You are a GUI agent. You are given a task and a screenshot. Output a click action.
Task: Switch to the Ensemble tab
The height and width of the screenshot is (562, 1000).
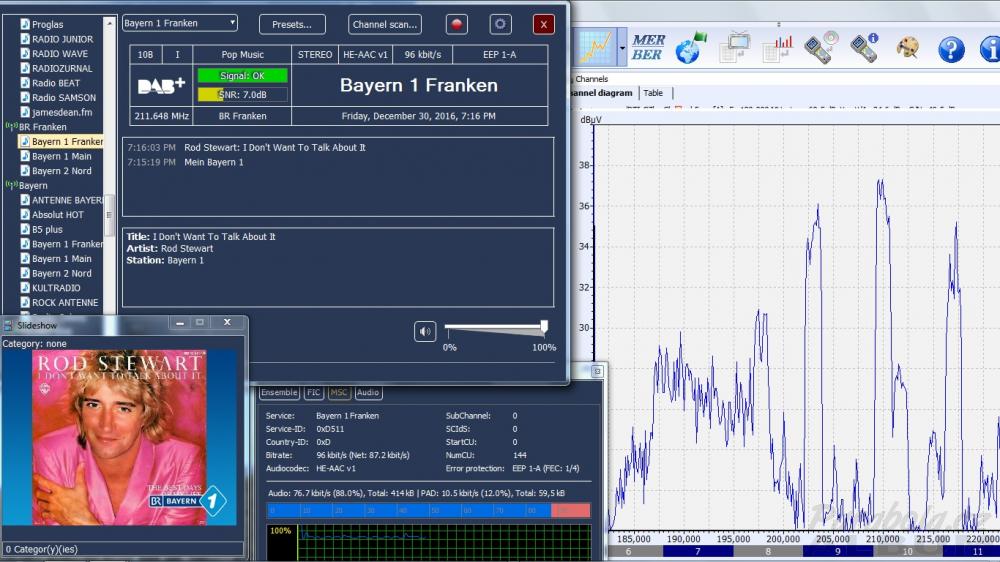(279, 392)
